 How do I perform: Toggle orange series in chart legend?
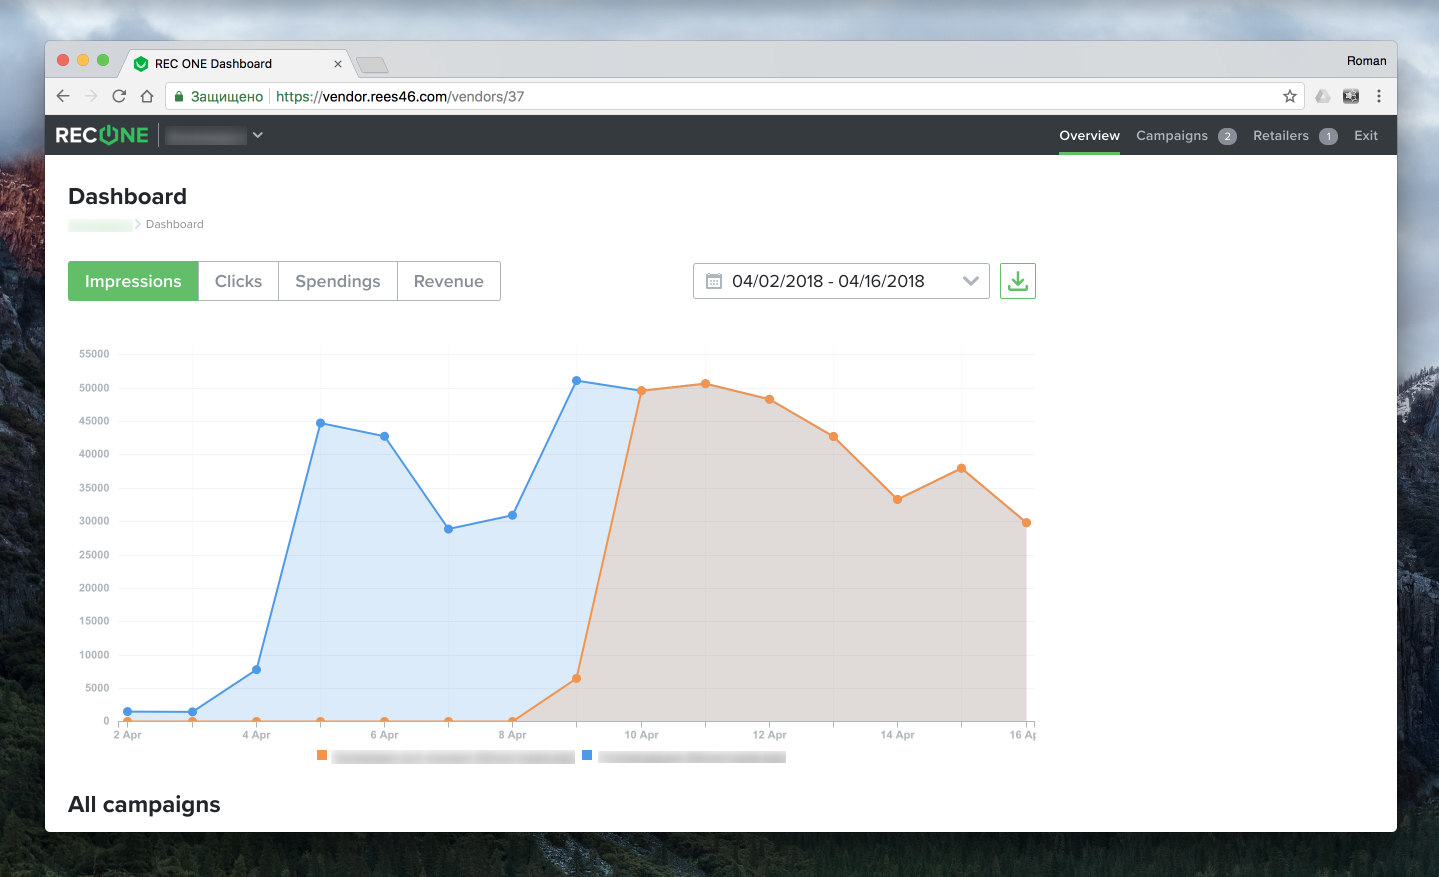click(322, 756)
